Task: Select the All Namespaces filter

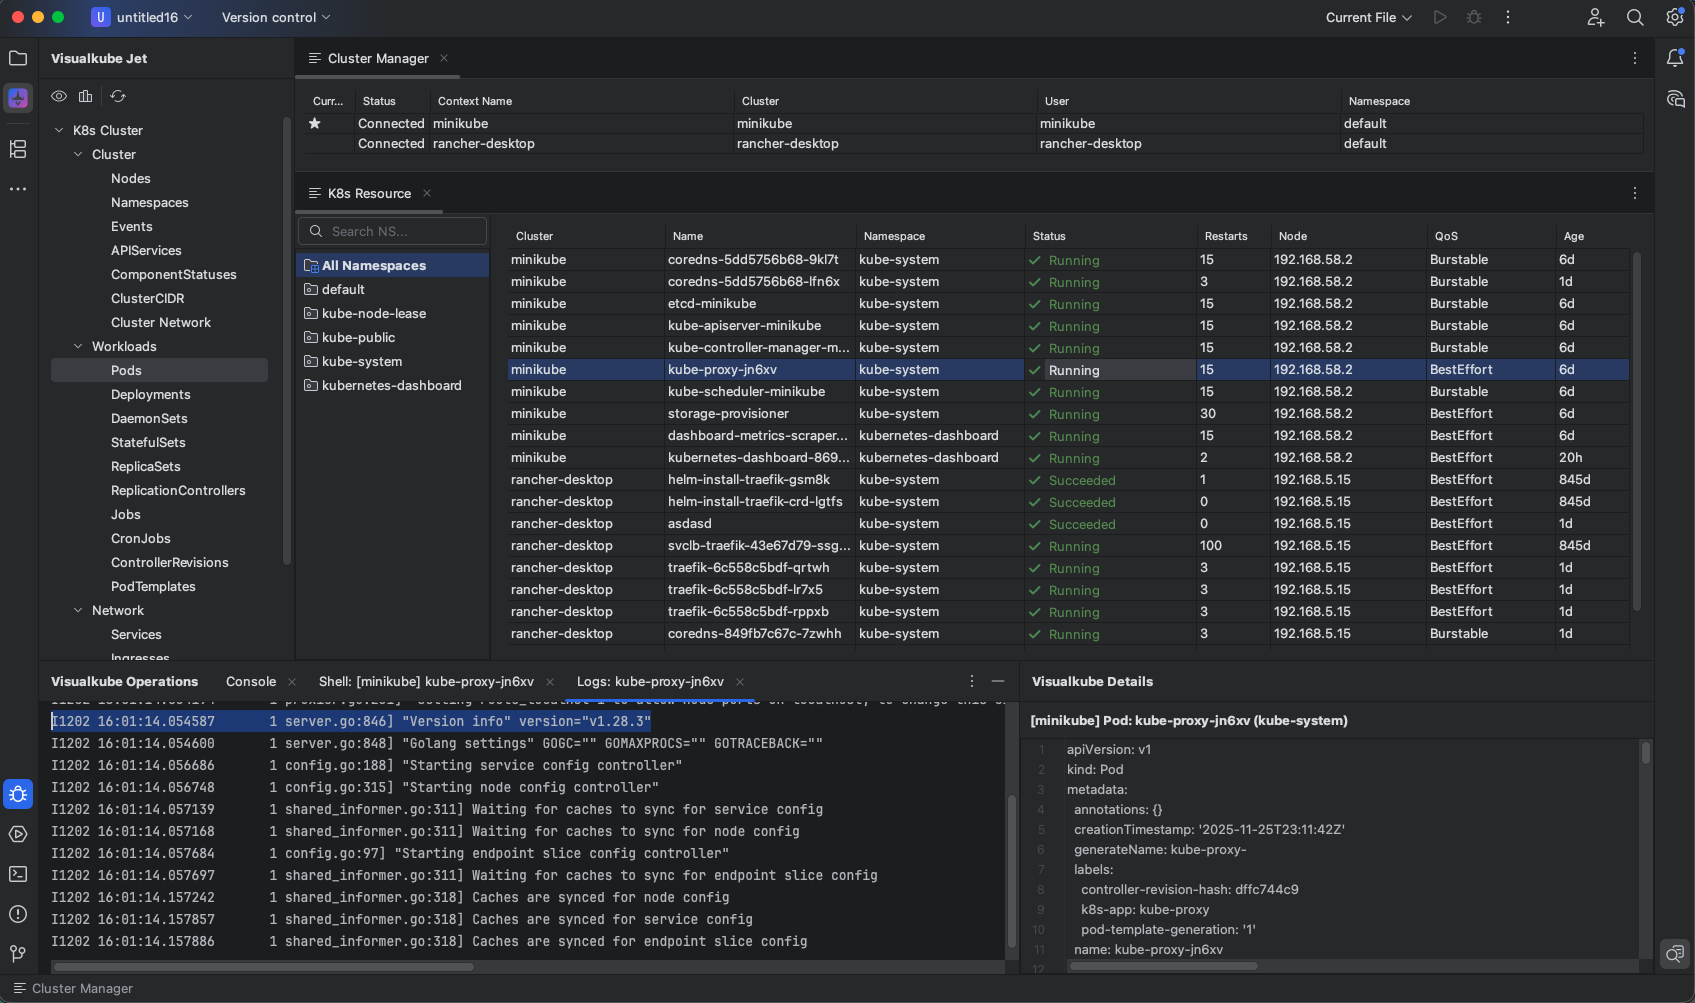Action: click(375, 265)
